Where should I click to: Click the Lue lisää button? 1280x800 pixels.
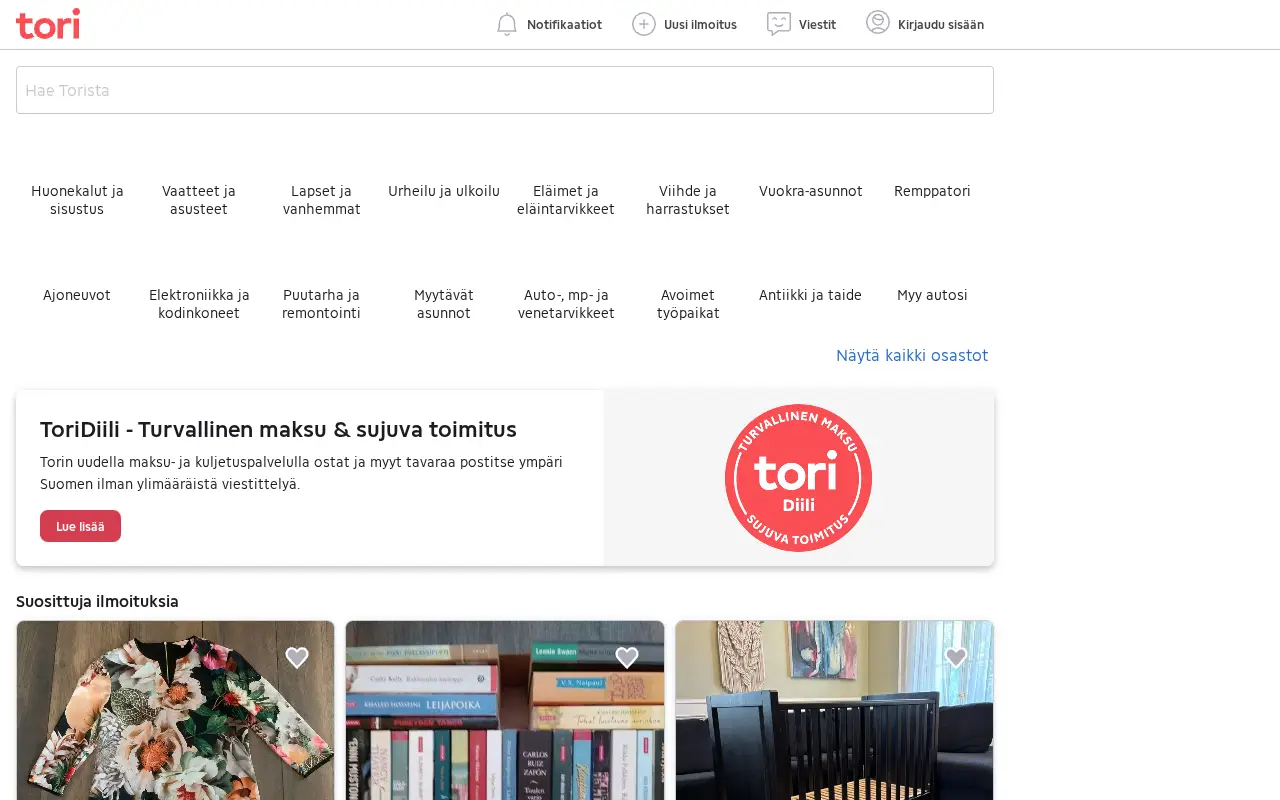[80, 526]
